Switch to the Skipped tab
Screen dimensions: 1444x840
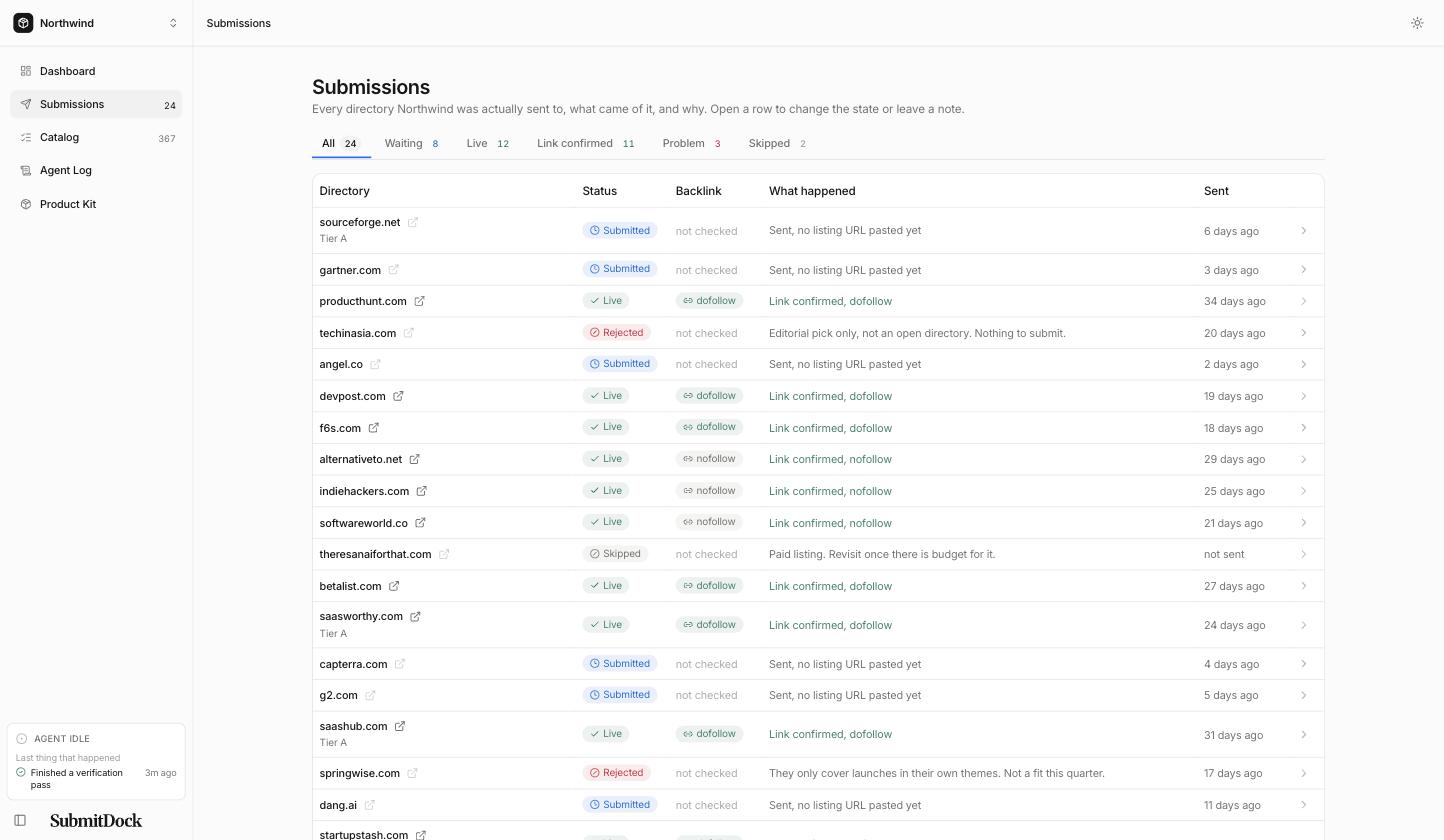778,144
